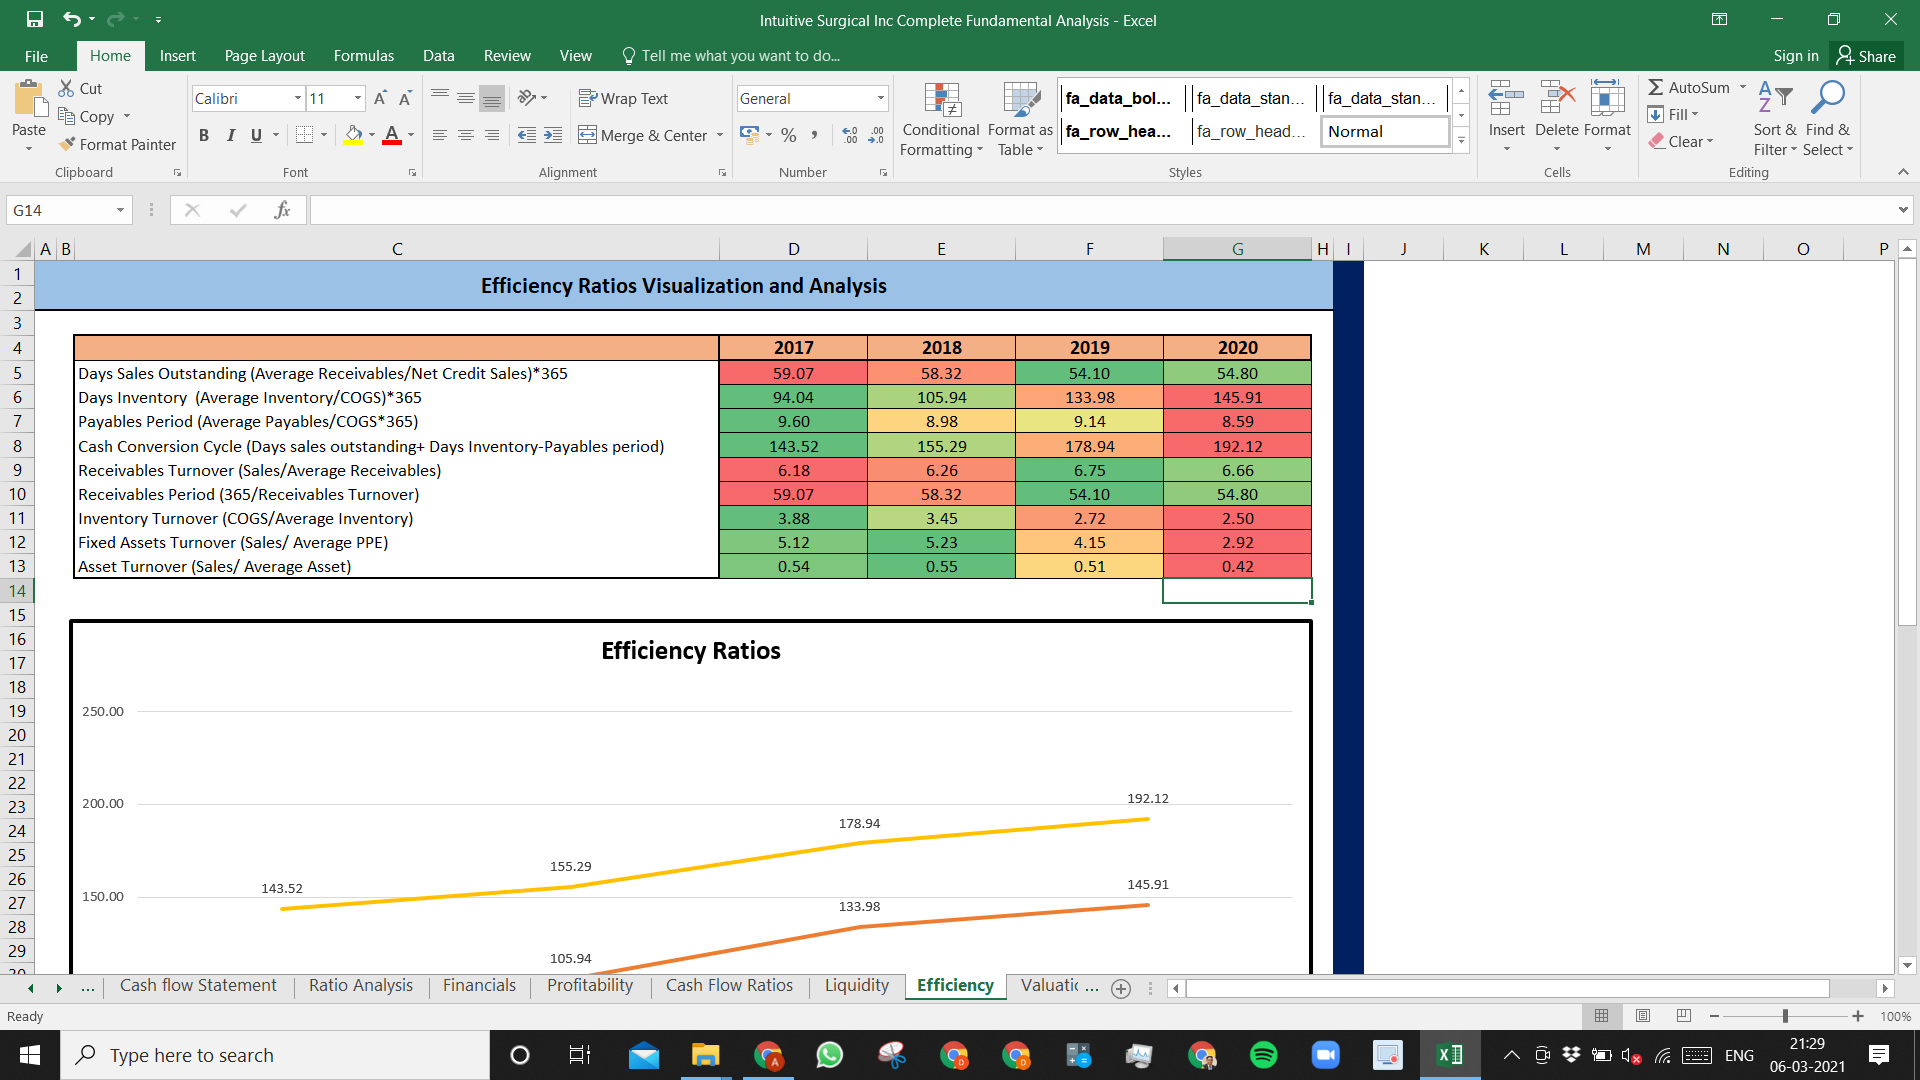Toggle Wrap Text
This screenshot has height=1080, width=1920.
pyautogui.click(x=623, y=98)
